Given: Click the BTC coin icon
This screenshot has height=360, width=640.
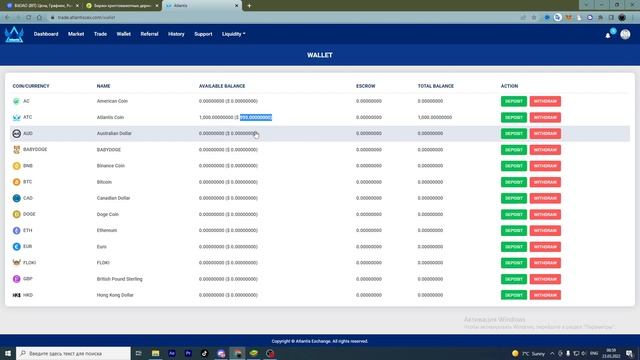Looking at the screenshot, I should pyautogui.click(x=16, y=182).
